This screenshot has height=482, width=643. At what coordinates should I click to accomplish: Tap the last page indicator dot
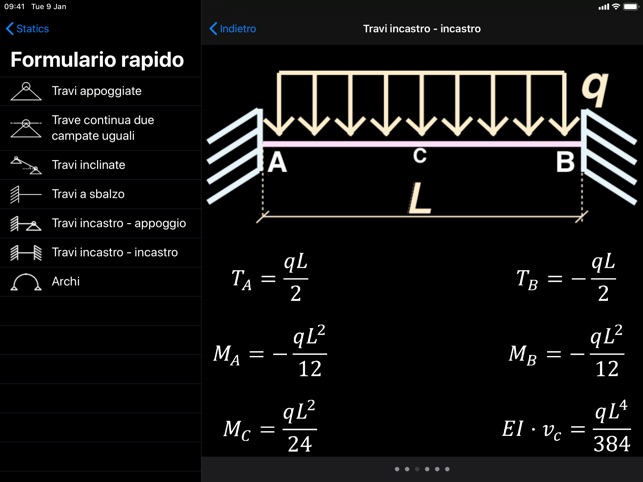pos(447,469)
